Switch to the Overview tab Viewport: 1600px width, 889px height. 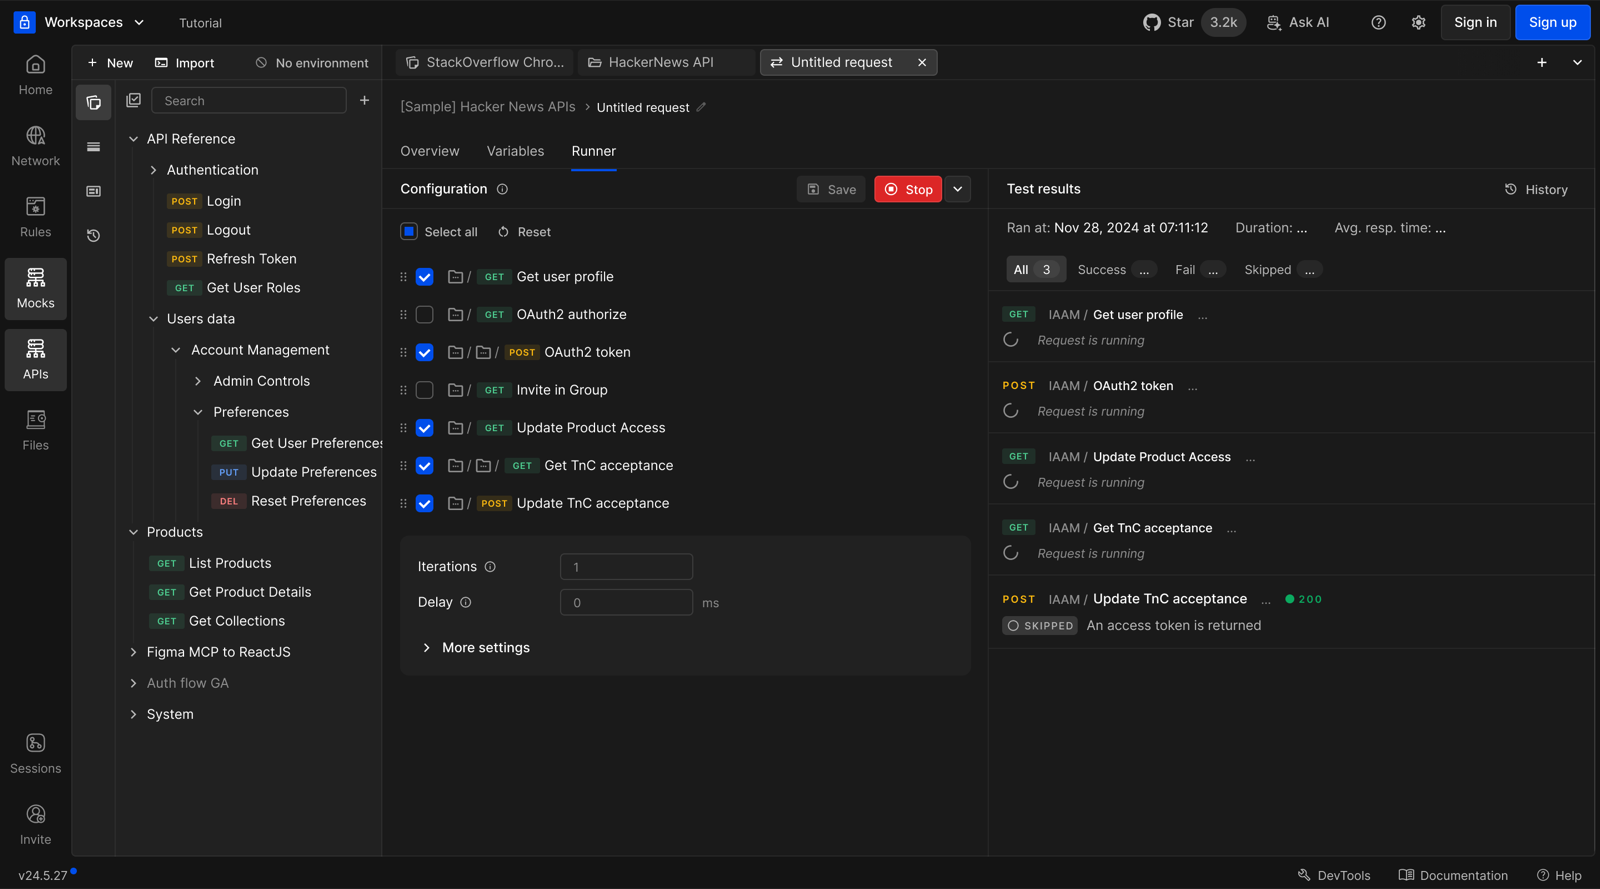click(430, 151)
